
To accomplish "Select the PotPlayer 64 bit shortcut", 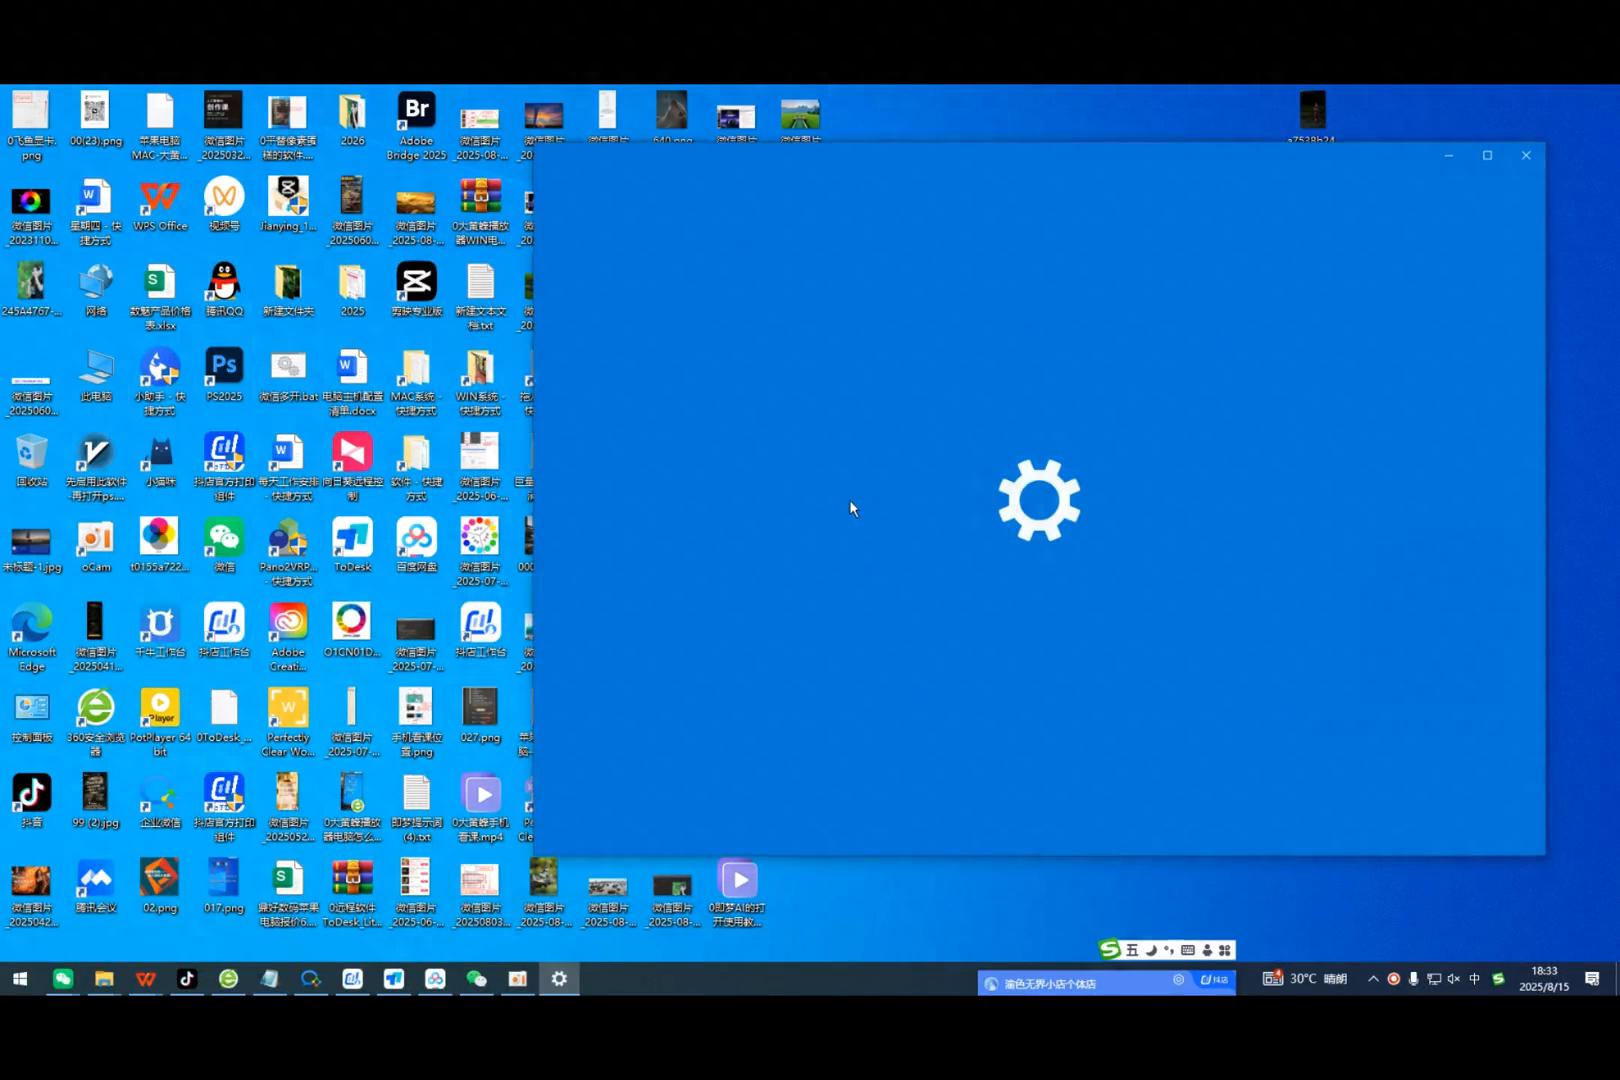I will (160, 709).
